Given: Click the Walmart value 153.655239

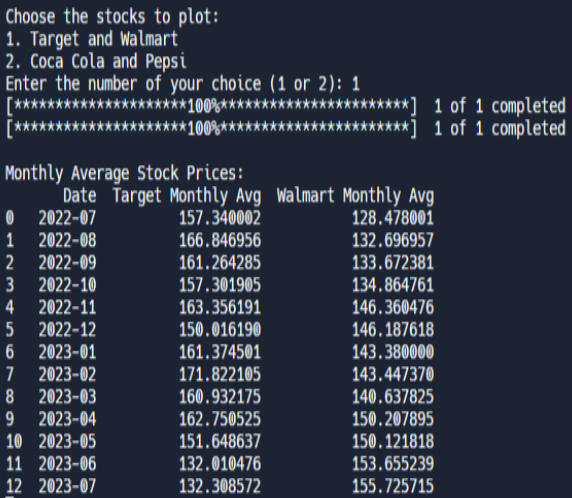Looking at the screenshot, I should [x=393, y=464].
